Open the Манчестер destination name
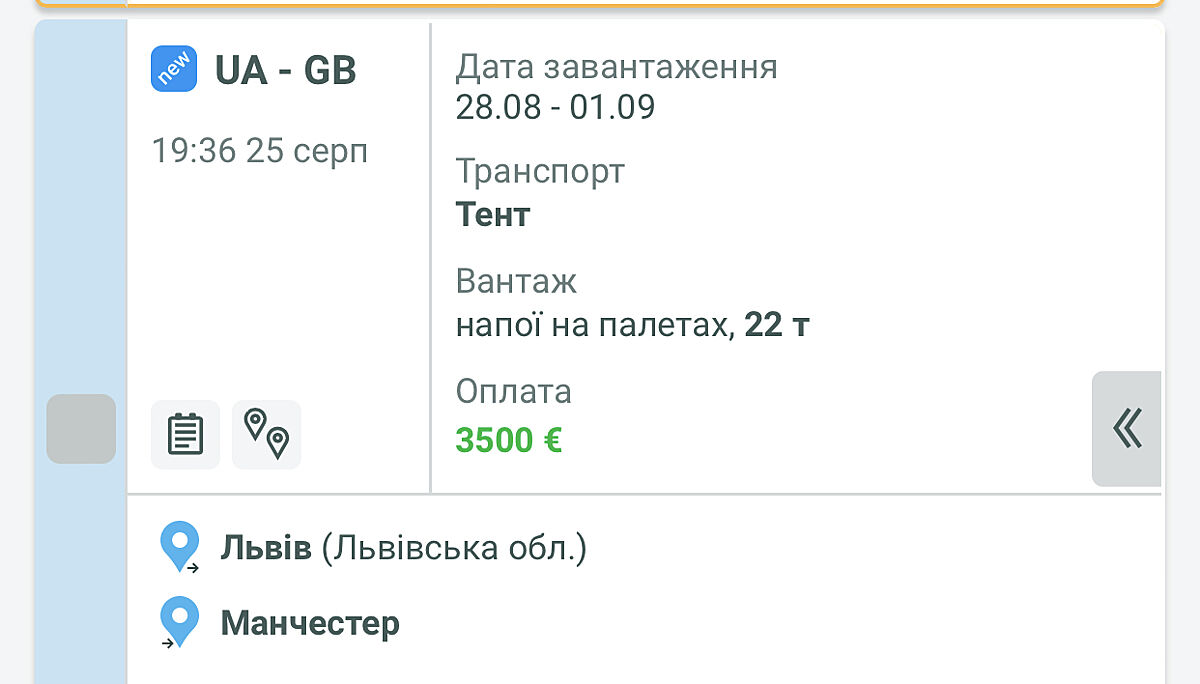Screen dimensions: 1200x684 pos(310,623)
